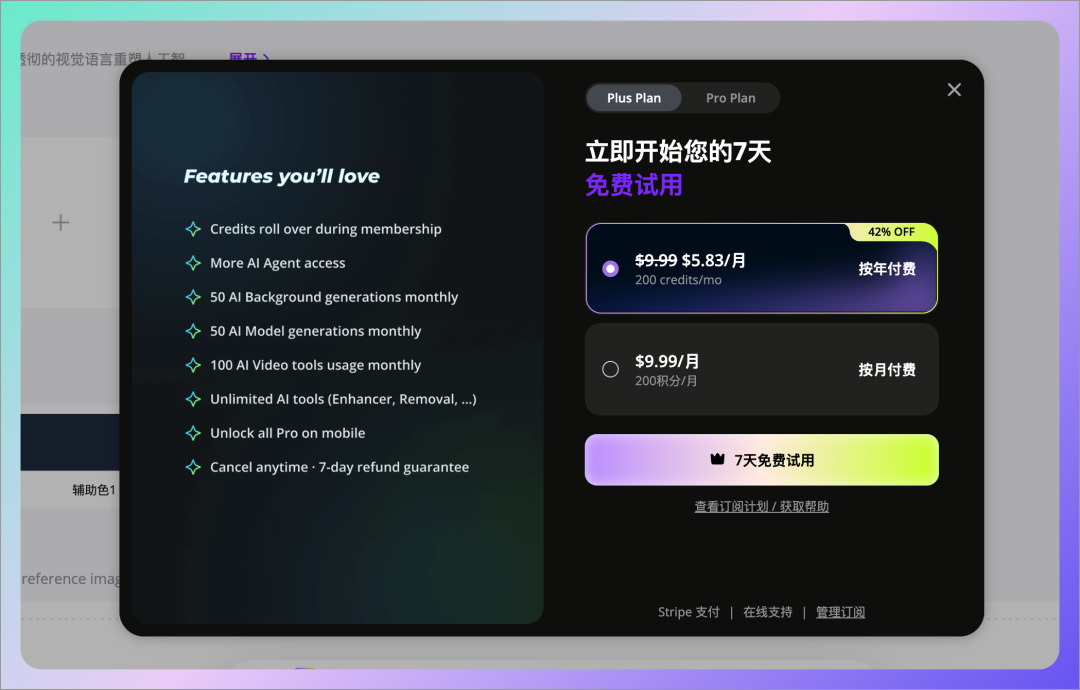Click star icon beside More AI Agent access
The height and width of the screenshot is (690, 1080).
[x=193, y=263]
